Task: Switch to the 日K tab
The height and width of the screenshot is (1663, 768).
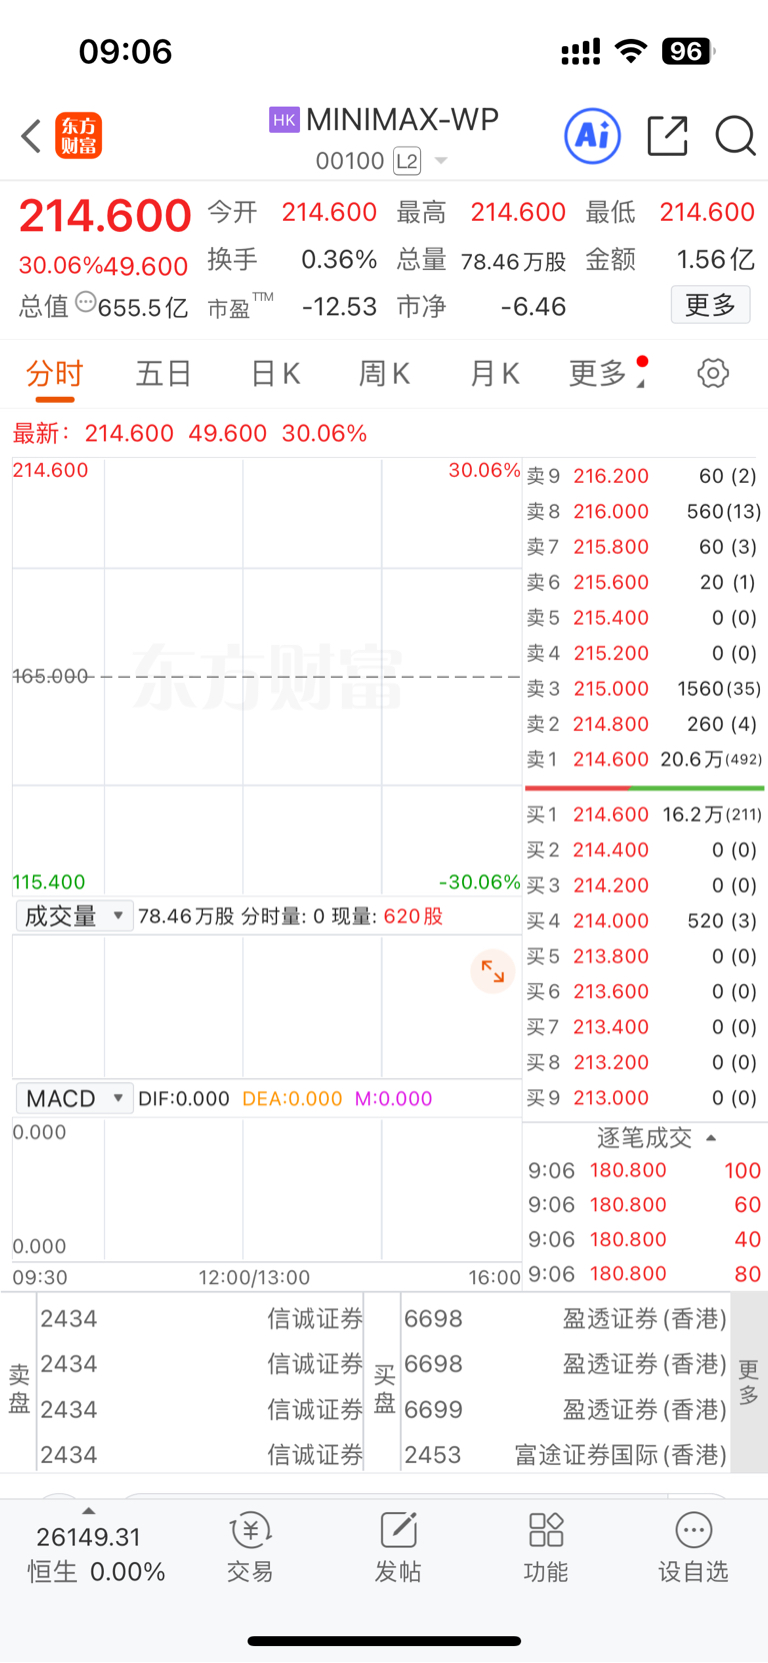Action: 275,374
